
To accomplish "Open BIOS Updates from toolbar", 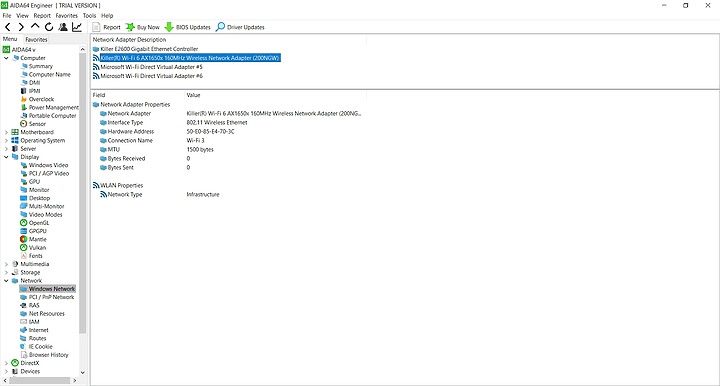I will (187, 27).
